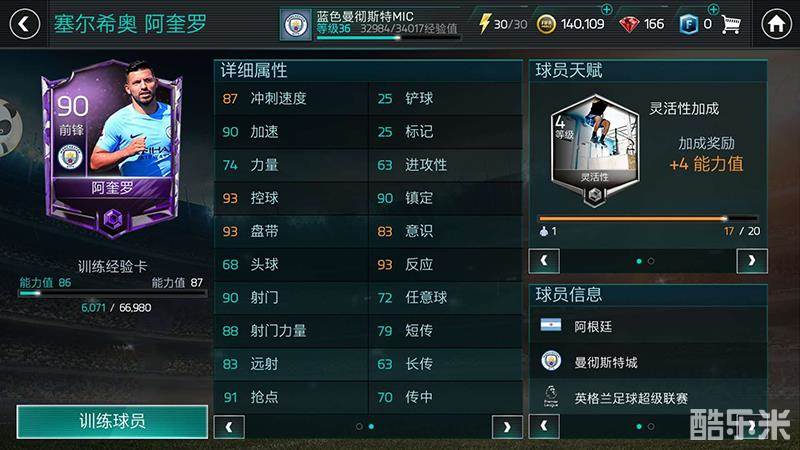Image resolution: width=800 pixels, height=450 pixels.
Task: Tap the lightning energy icon
Action: click(484, 23)
